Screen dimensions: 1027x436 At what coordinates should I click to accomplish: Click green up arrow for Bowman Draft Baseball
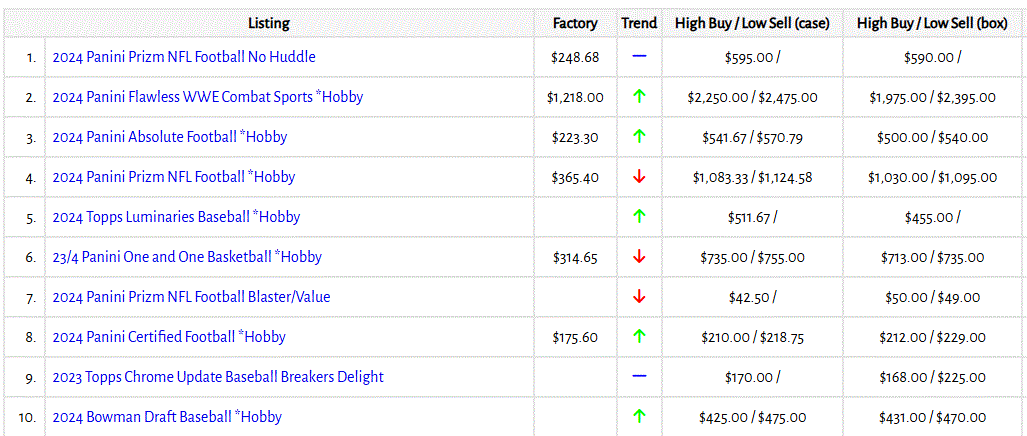(x=639, y=417)
